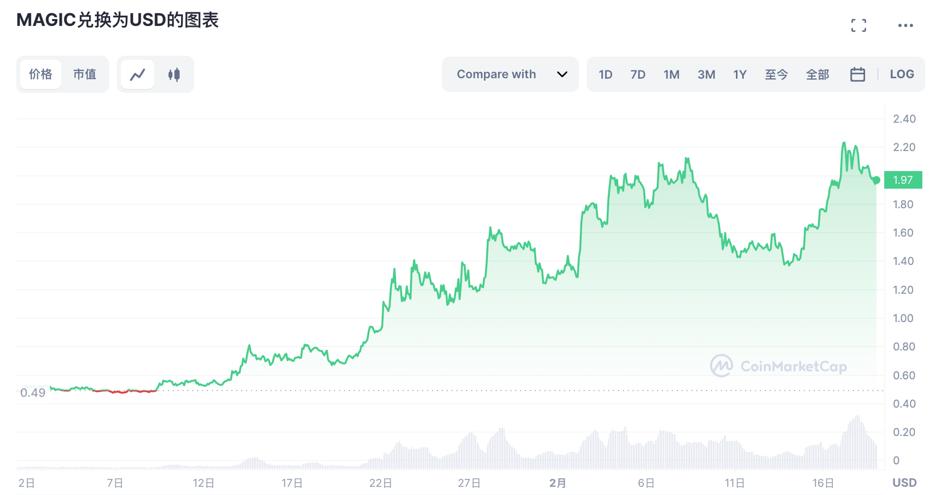Click the green endpoint dot on price line
Image resolution: width=939 pixels, height=495 pixels.
(876, 180)
